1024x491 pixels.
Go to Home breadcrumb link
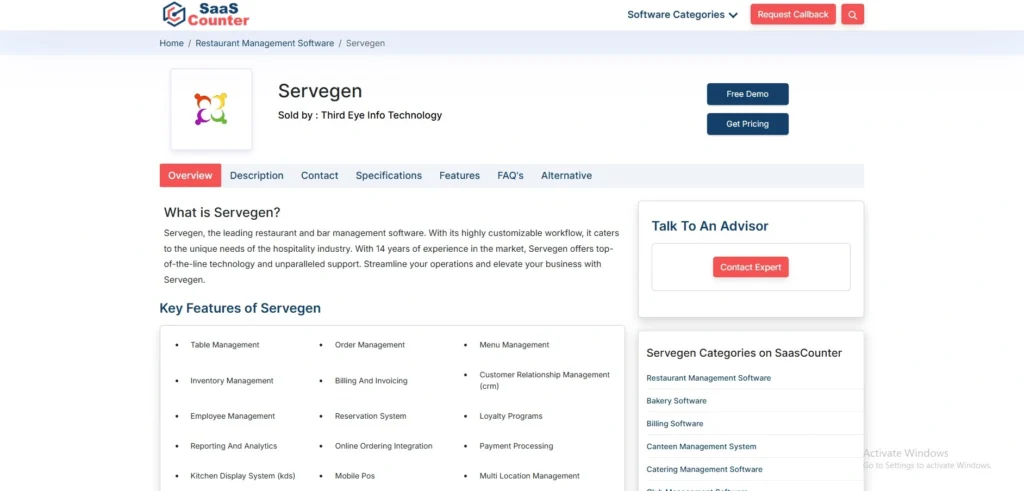coord(171,43)
